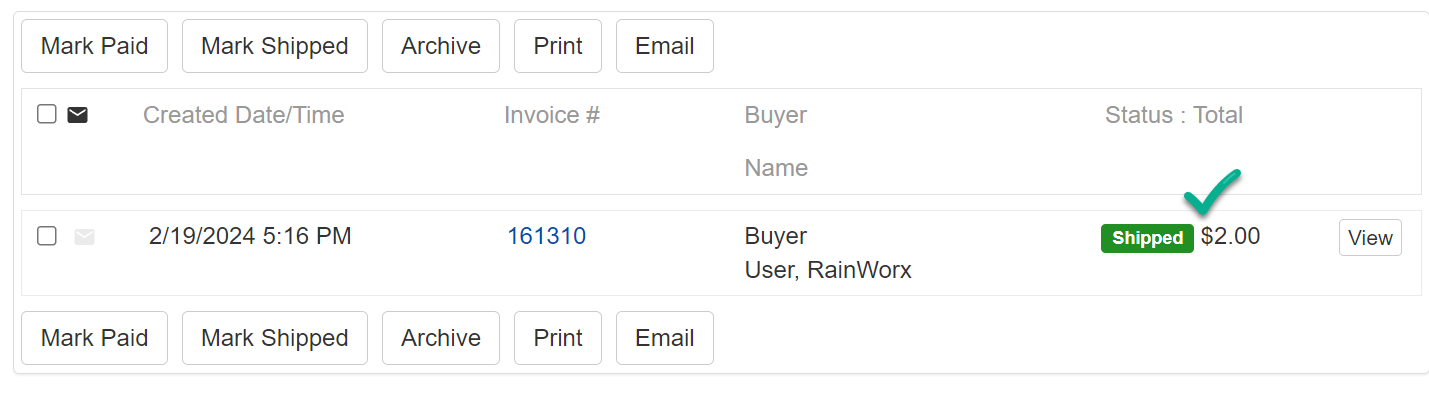Click bottom Mark Shipped button
This screenshot has height=396, width=1429.
click(275, 338)
